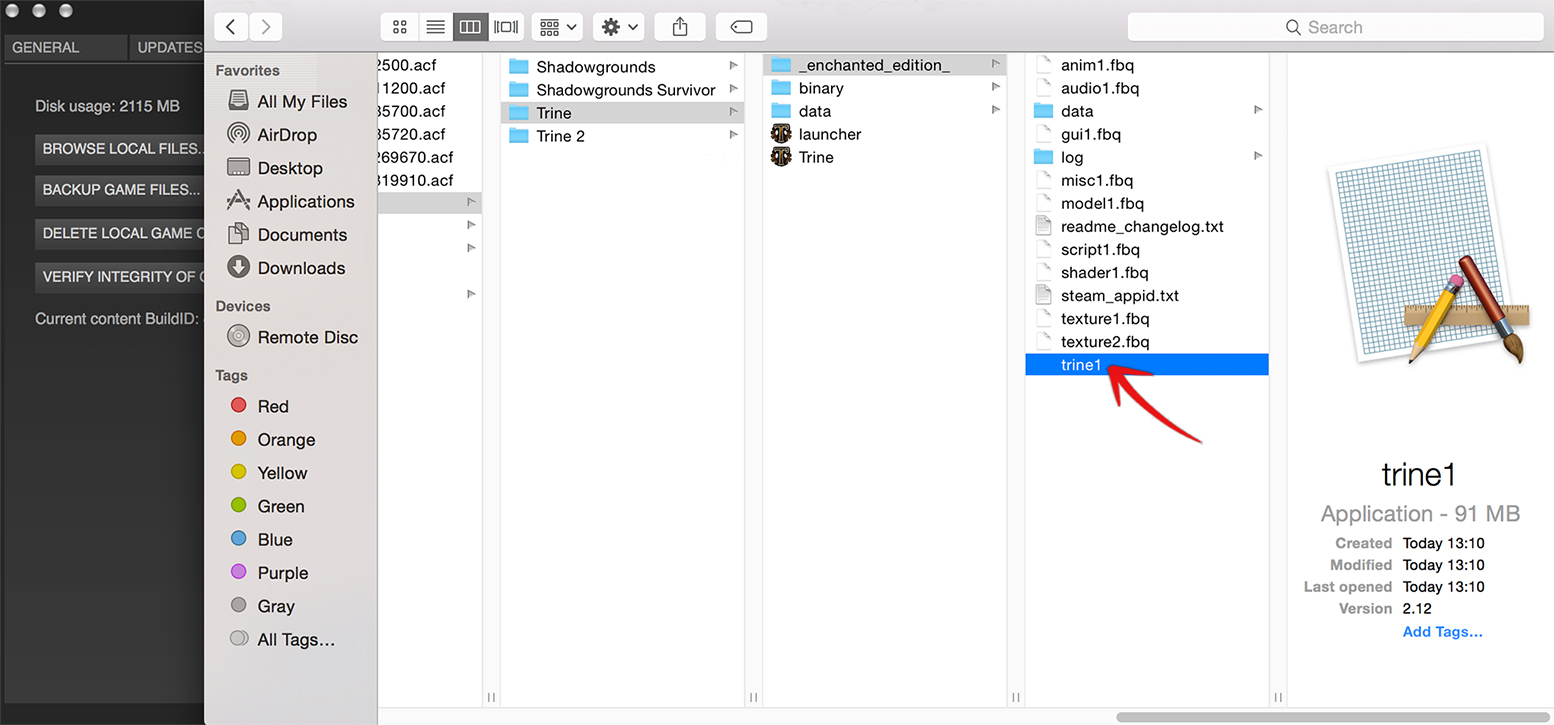Image resolution: width=1554 pixels, height=725 pixels.
Task: Open the arrange items dropdown
Action: point(557,27)
